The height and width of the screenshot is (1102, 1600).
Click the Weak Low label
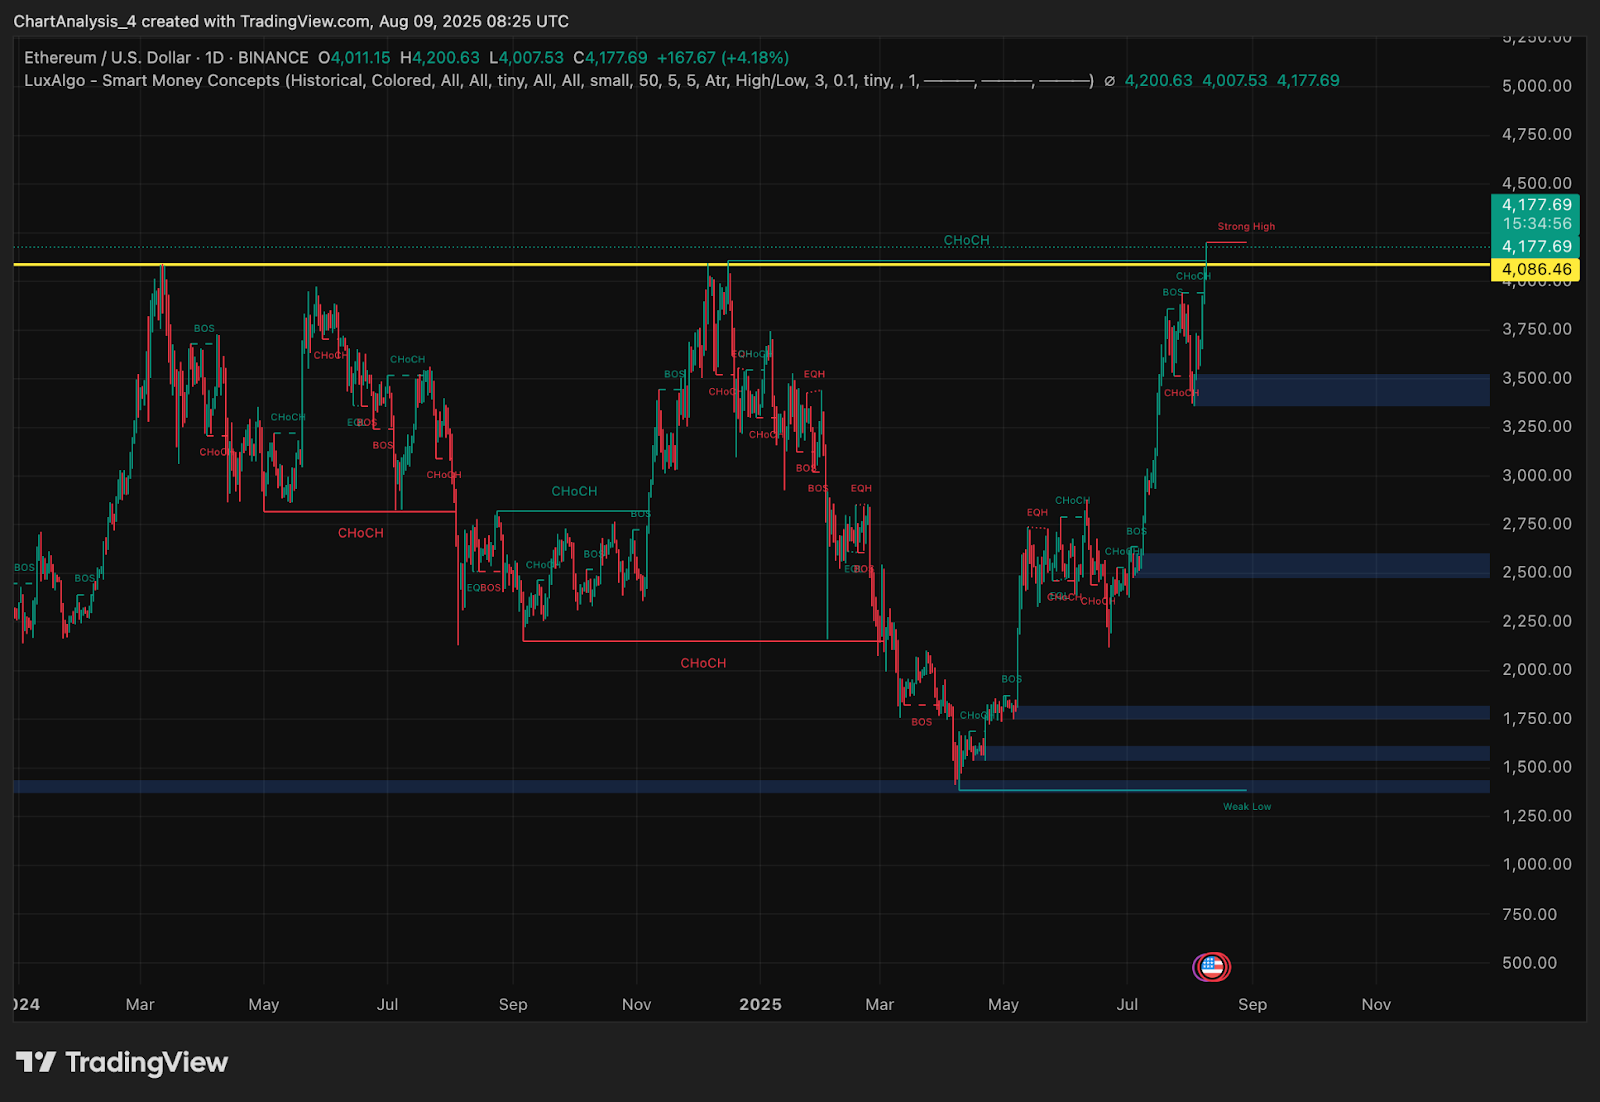coord(1247,807)
